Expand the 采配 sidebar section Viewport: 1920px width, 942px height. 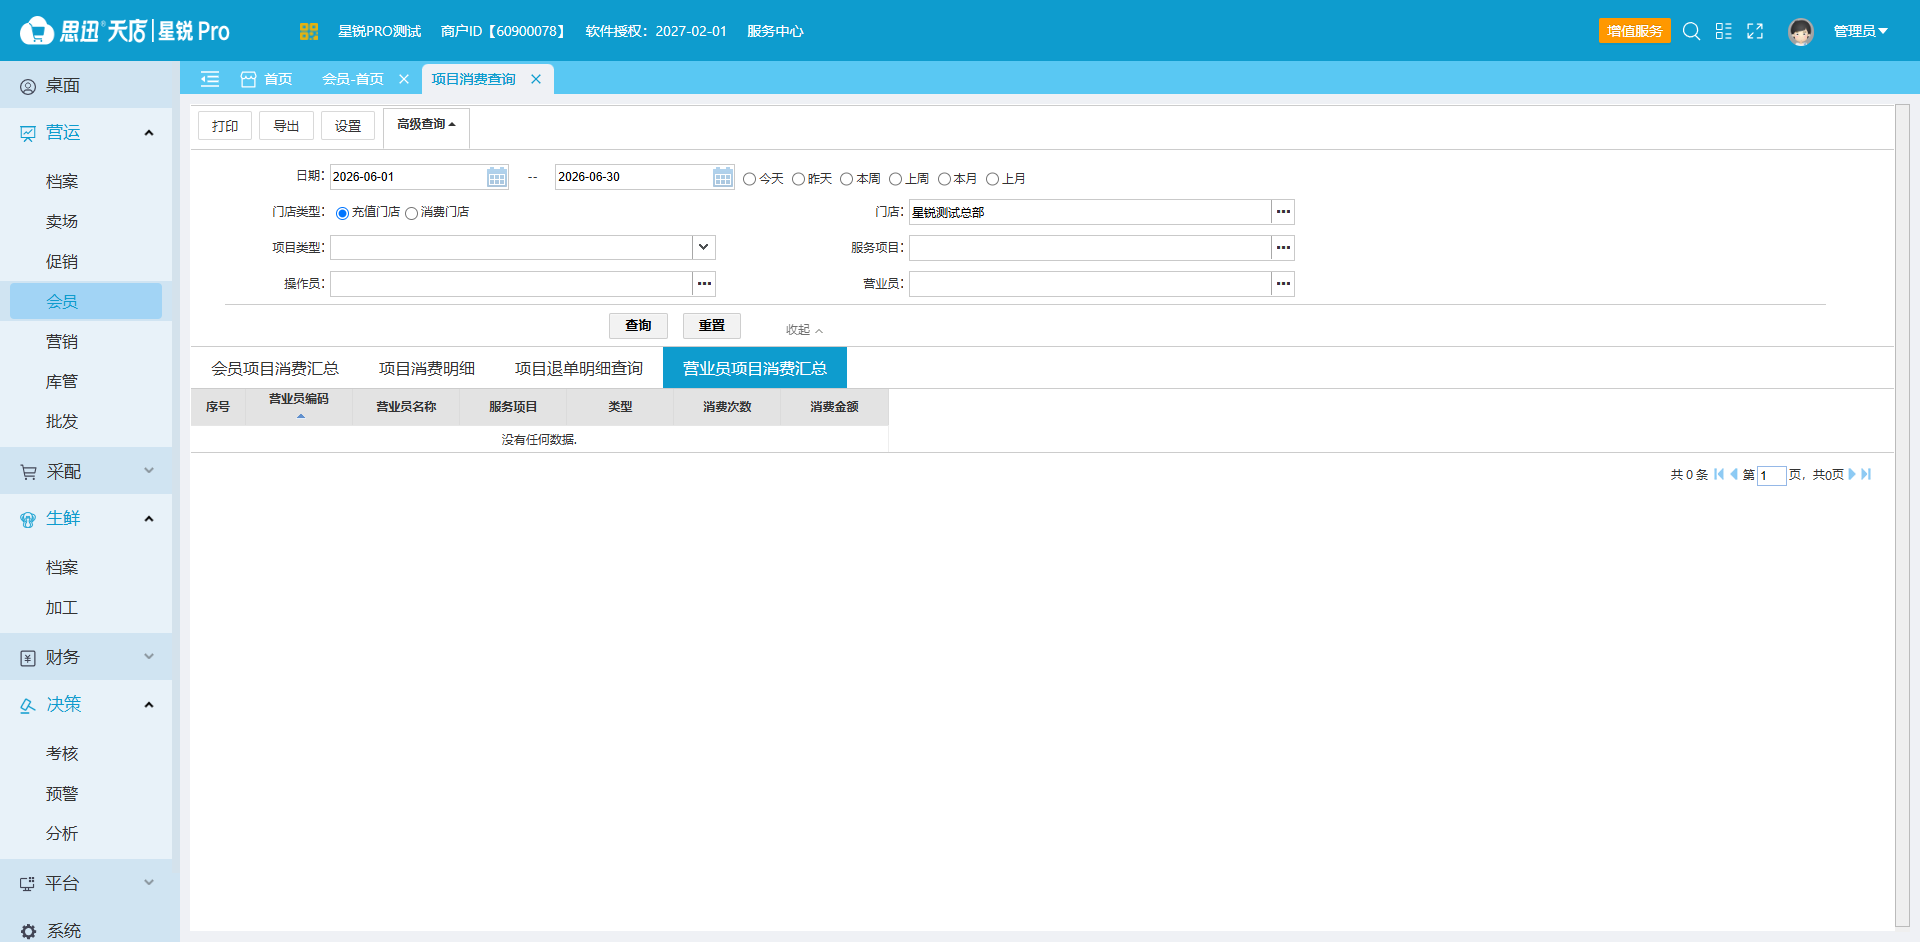tap(86, 471)
